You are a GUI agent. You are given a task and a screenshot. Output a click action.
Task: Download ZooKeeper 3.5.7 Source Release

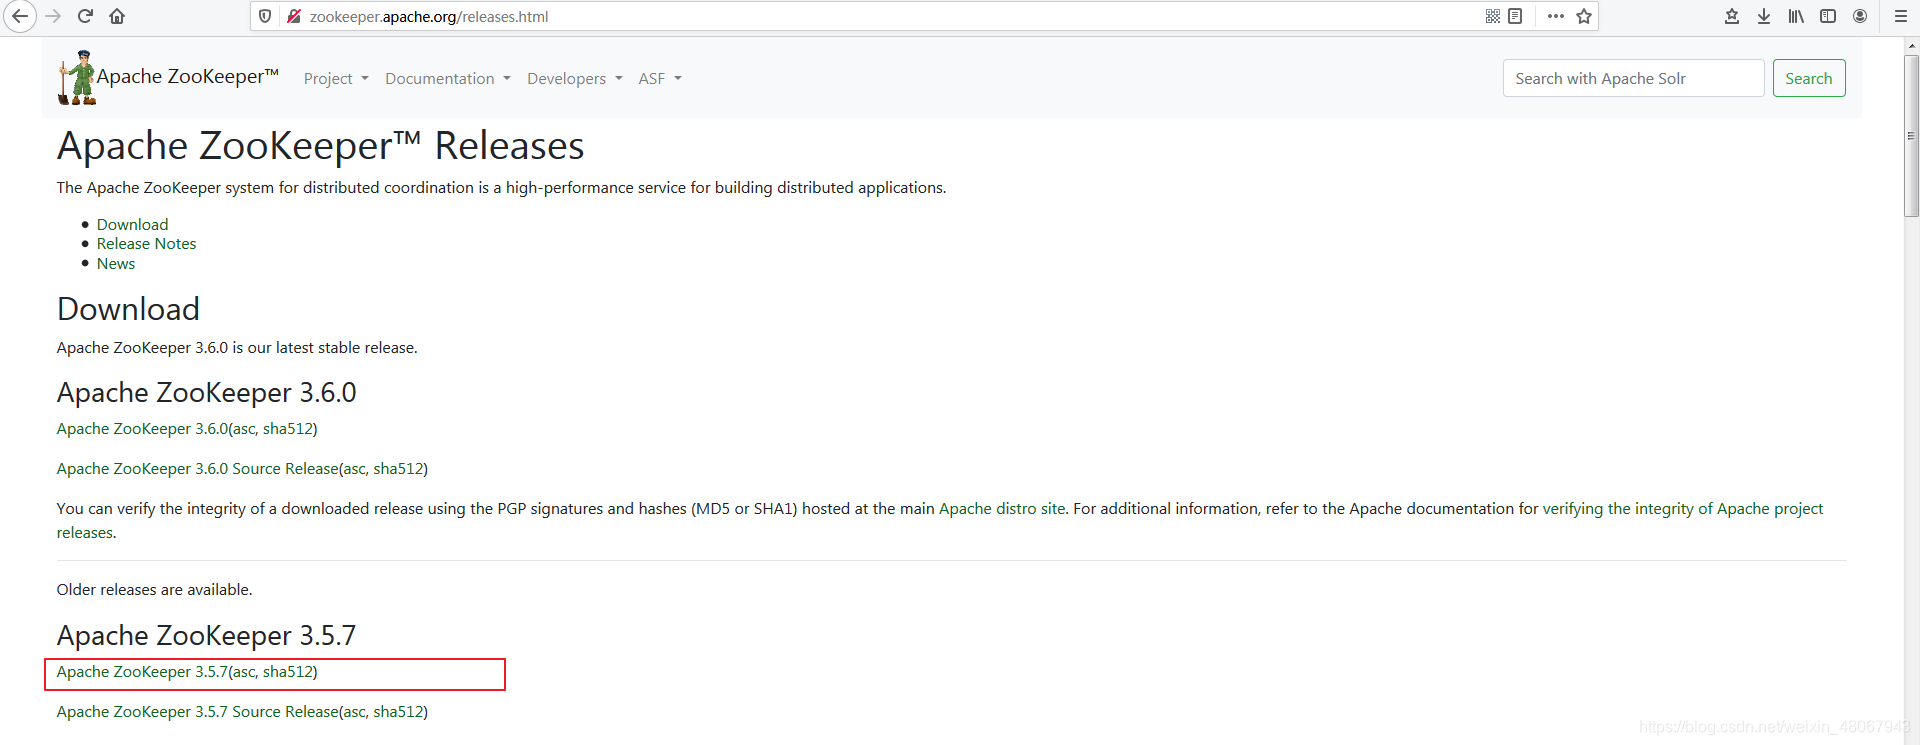[197, 712]
